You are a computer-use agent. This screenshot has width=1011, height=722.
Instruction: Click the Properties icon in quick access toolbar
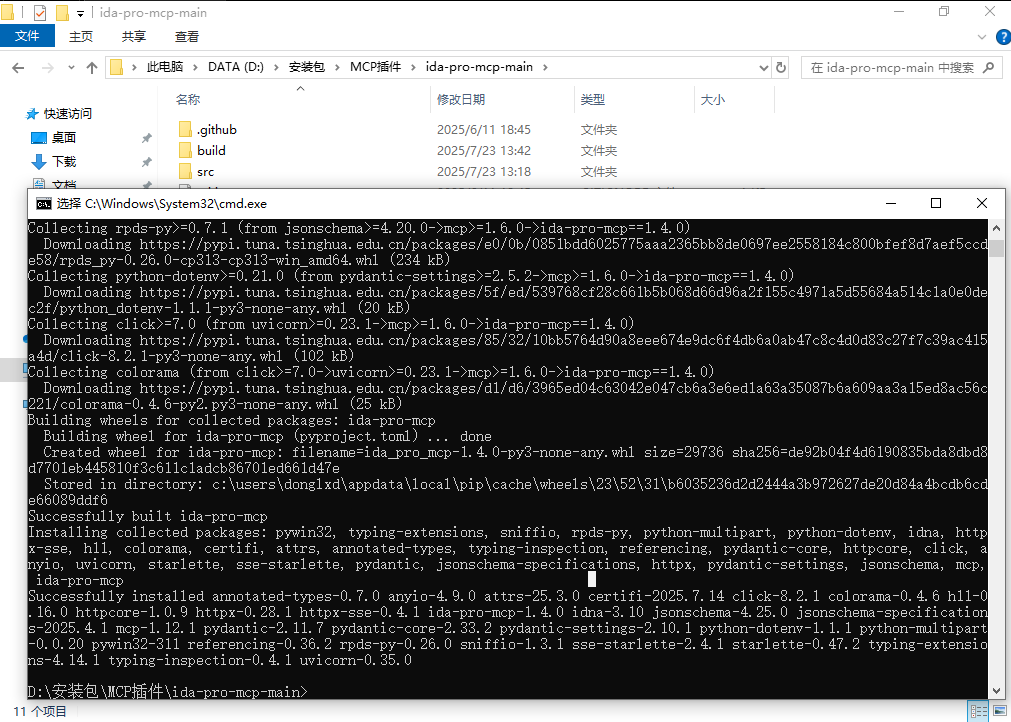[39, 13]
